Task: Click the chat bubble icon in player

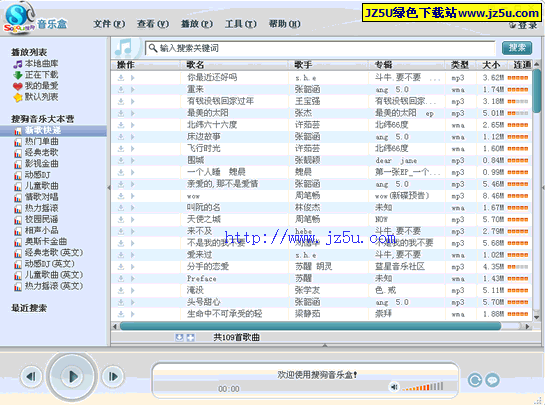Action: (492, 380)
